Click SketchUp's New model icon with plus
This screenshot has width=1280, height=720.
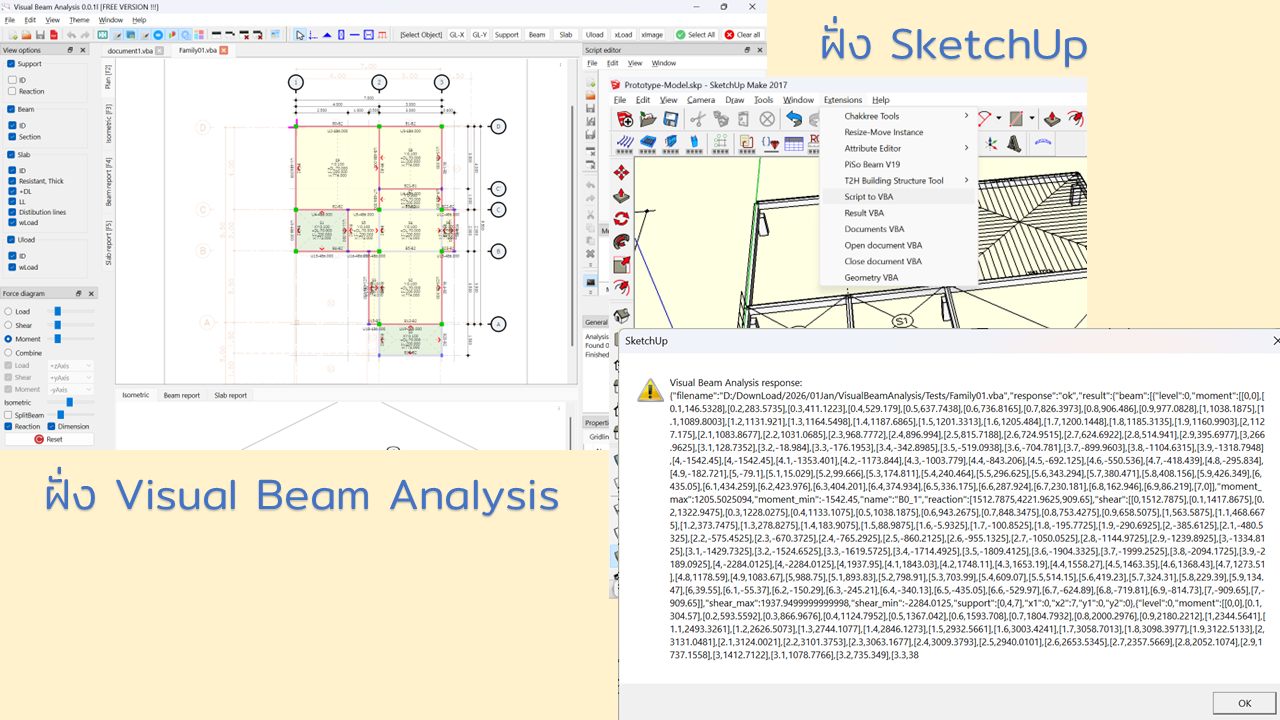point(625,119)
